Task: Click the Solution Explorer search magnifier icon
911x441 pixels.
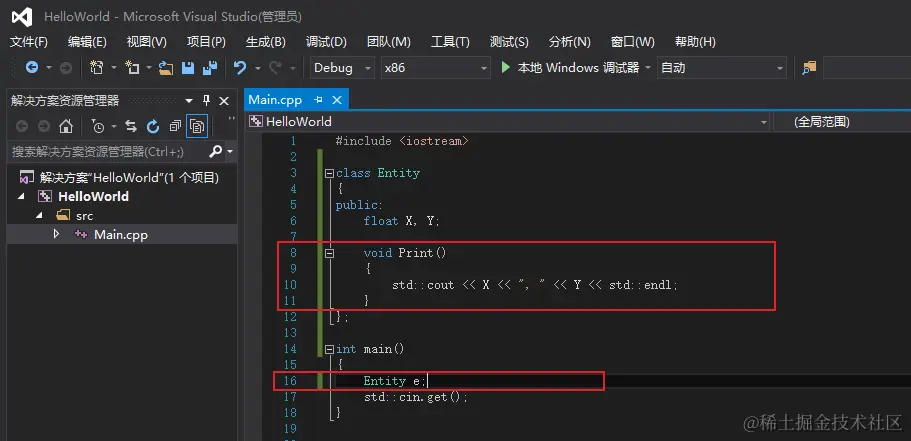Action: (216, 152)
